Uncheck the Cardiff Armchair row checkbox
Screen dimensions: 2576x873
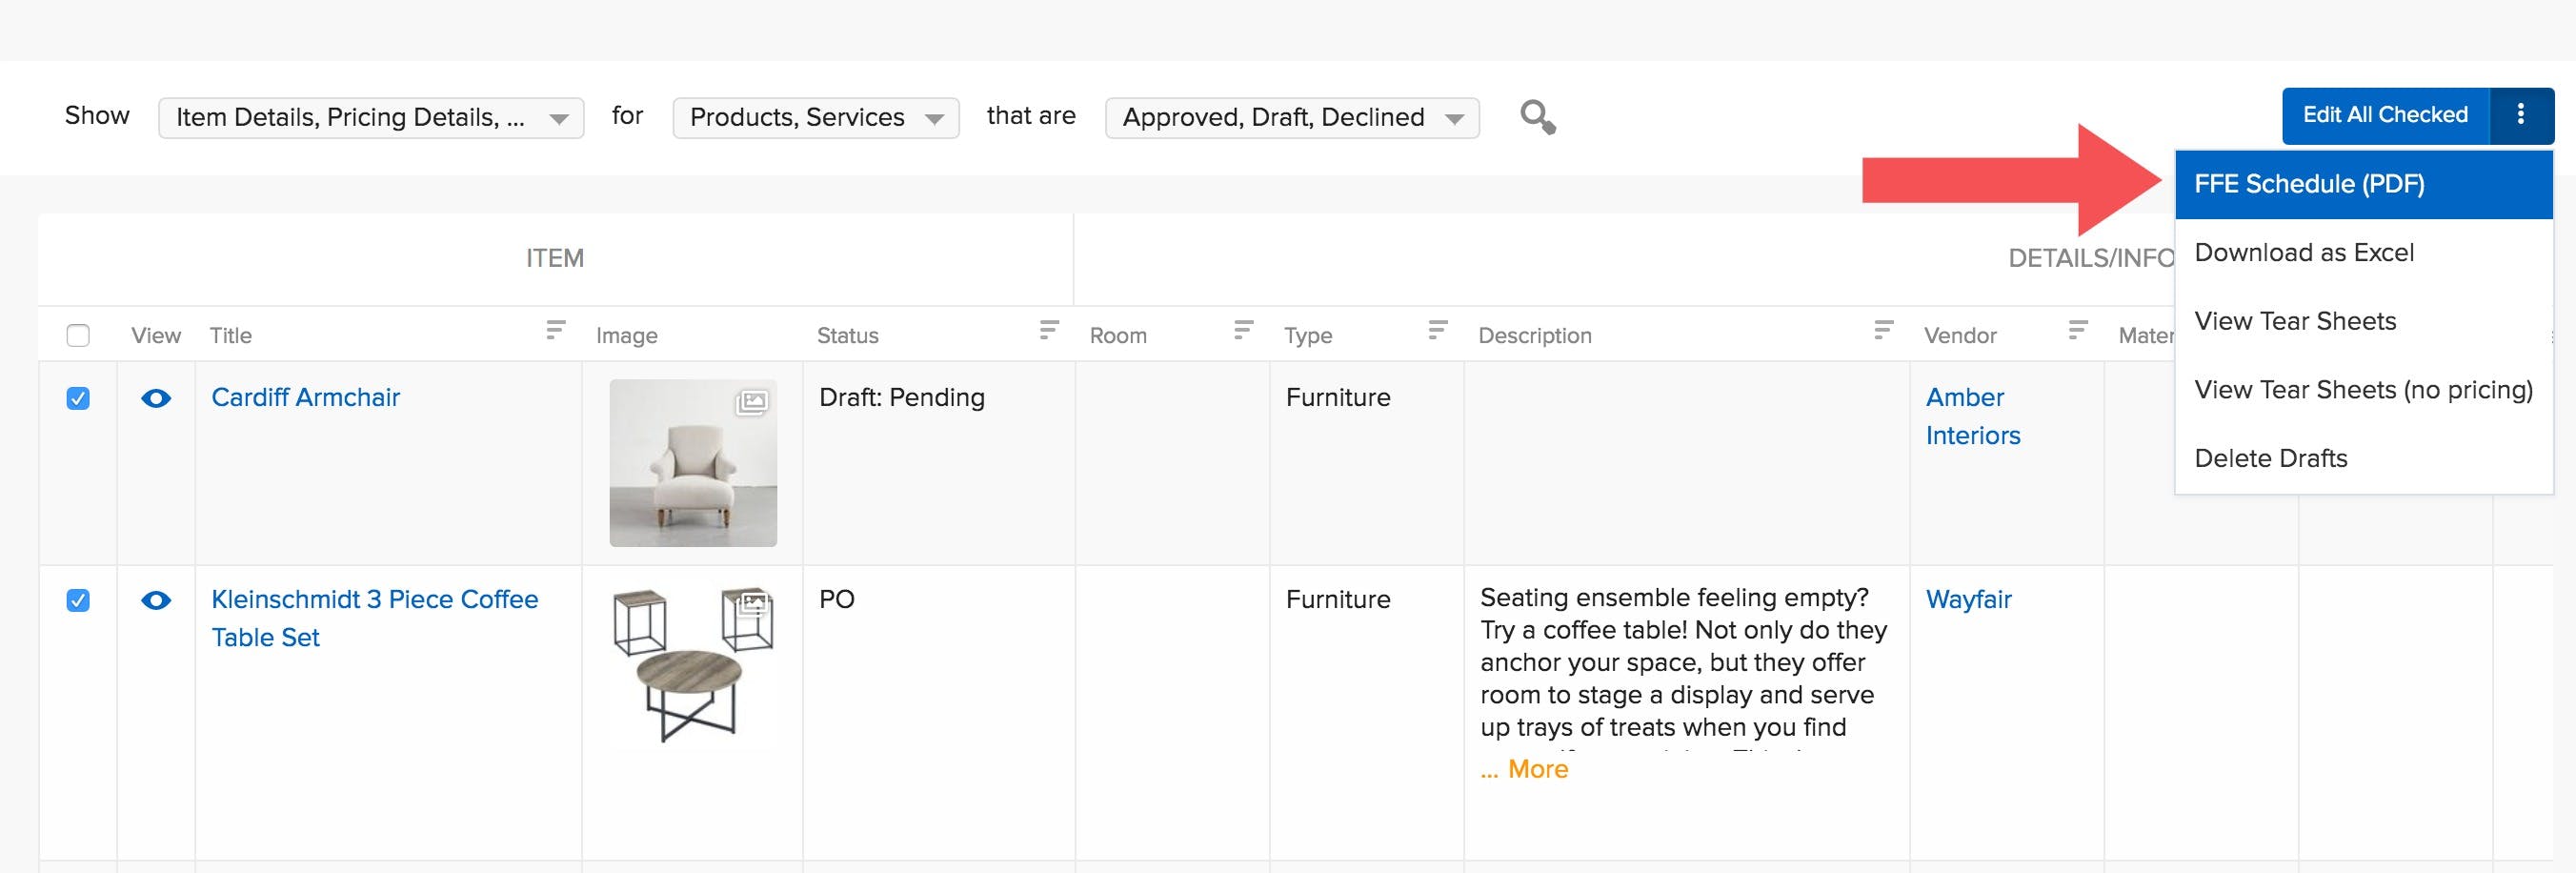pos(79,397)
